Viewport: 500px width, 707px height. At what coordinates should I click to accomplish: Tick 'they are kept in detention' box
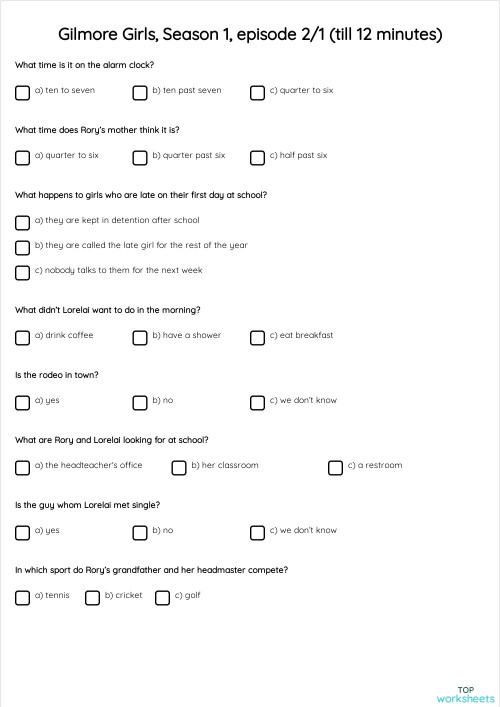[23, 223]
